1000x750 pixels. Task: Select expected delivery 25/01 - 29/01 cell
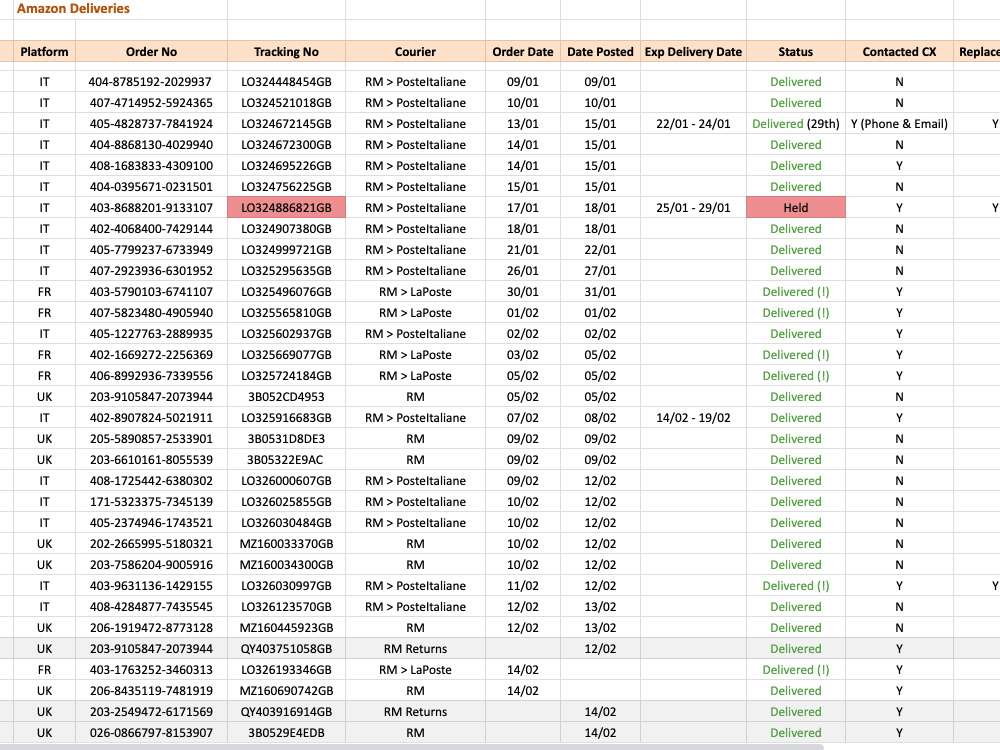(x=693, y=208)
